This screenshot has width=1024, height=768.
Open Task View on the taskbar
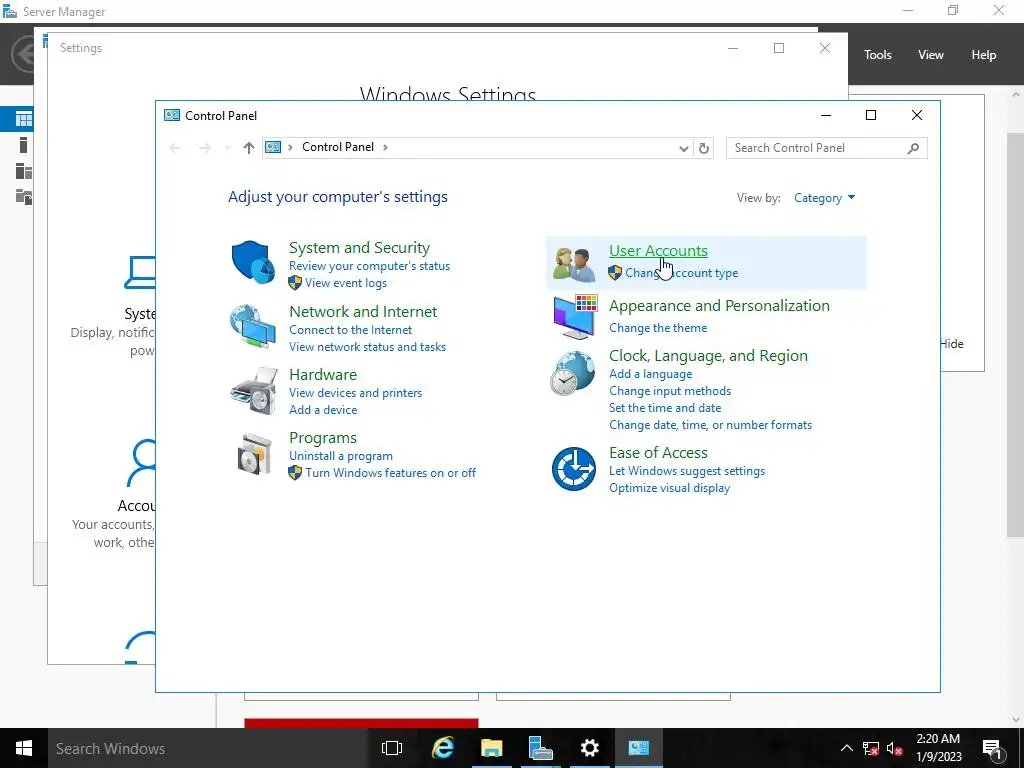click(x=392, y=748)
